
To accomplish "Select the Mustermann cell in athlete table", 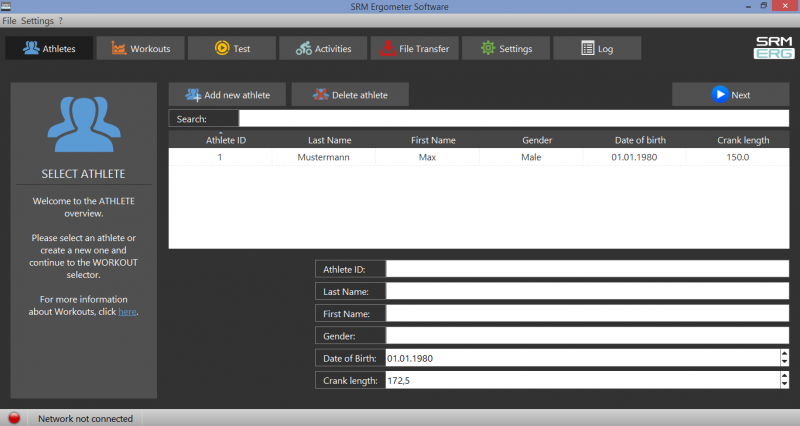I will coord(324,157).
